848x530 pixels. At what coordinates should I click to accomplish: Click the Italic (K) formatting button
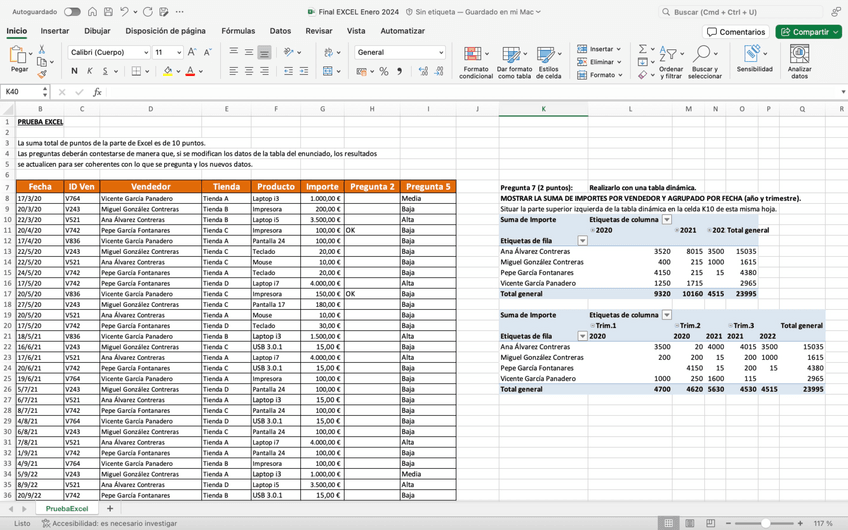pyautogui.click(x=89, y=71)
